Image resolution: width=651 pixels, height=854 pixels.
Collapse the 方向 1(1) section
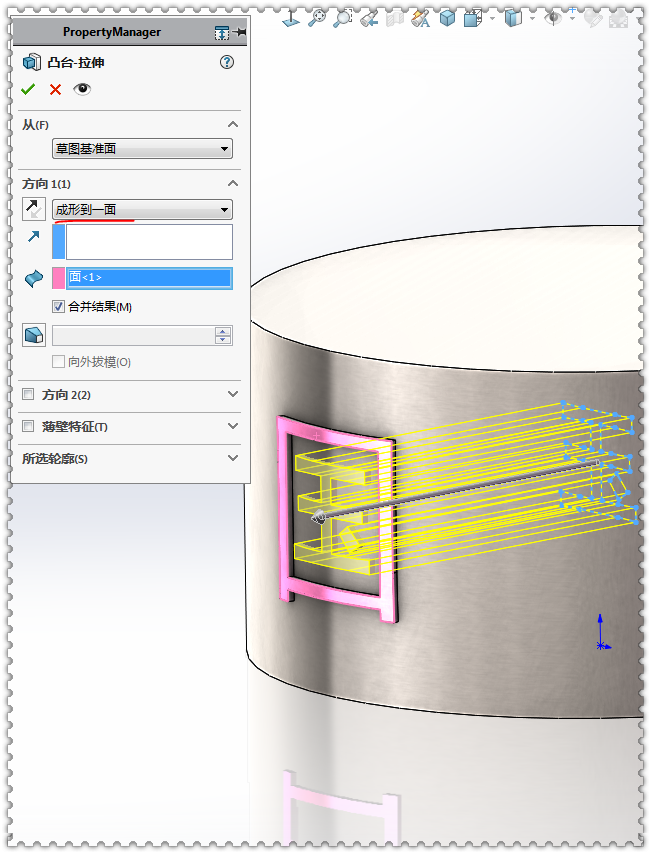click(x=233, y=184)
